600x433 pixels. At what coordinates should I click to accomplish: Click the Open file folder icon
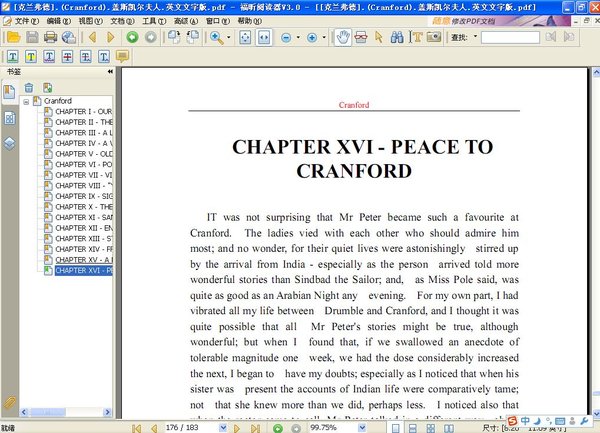[x=13, y=37]
